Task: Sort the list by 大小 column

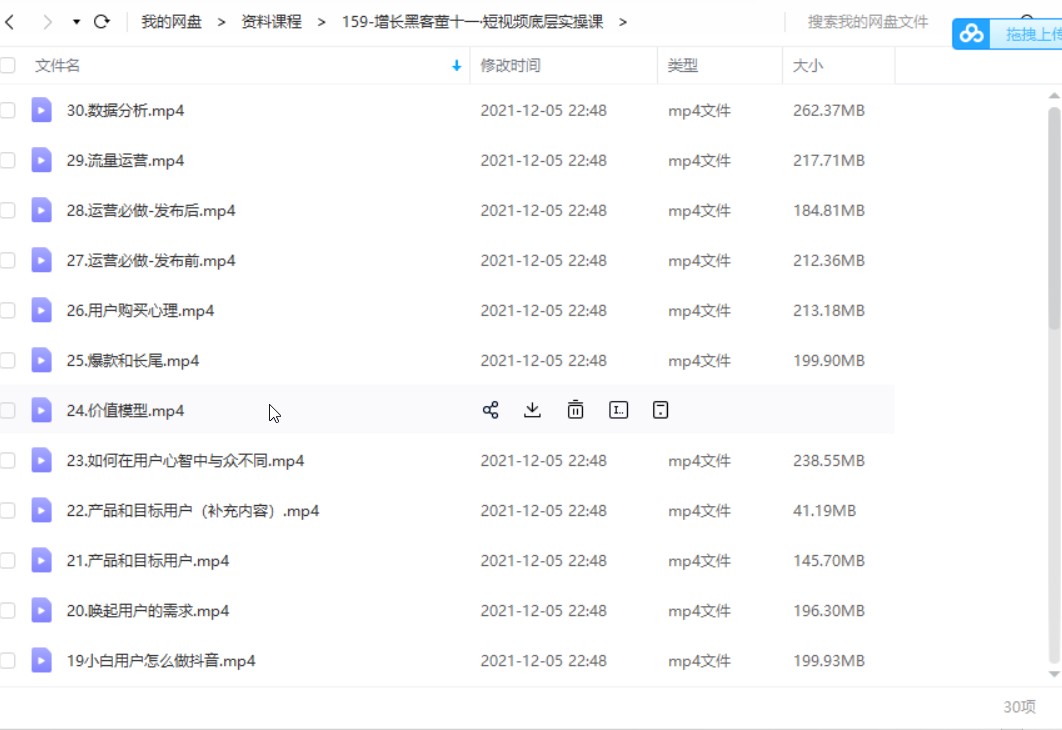Action: pos(807,65)
